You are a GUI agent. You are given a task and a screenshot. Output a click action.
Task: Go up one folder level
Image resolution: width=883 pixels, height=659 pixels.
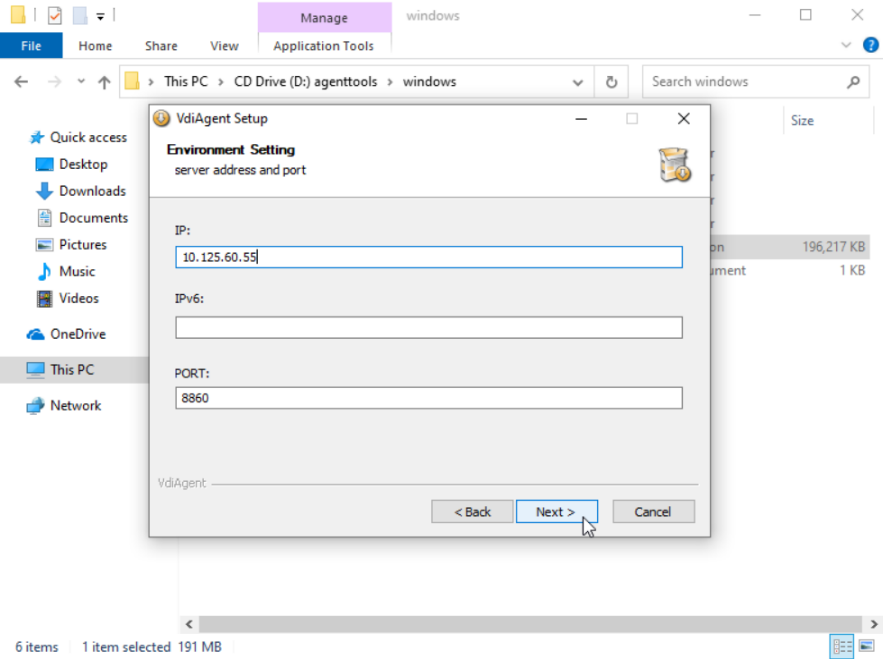104,82
